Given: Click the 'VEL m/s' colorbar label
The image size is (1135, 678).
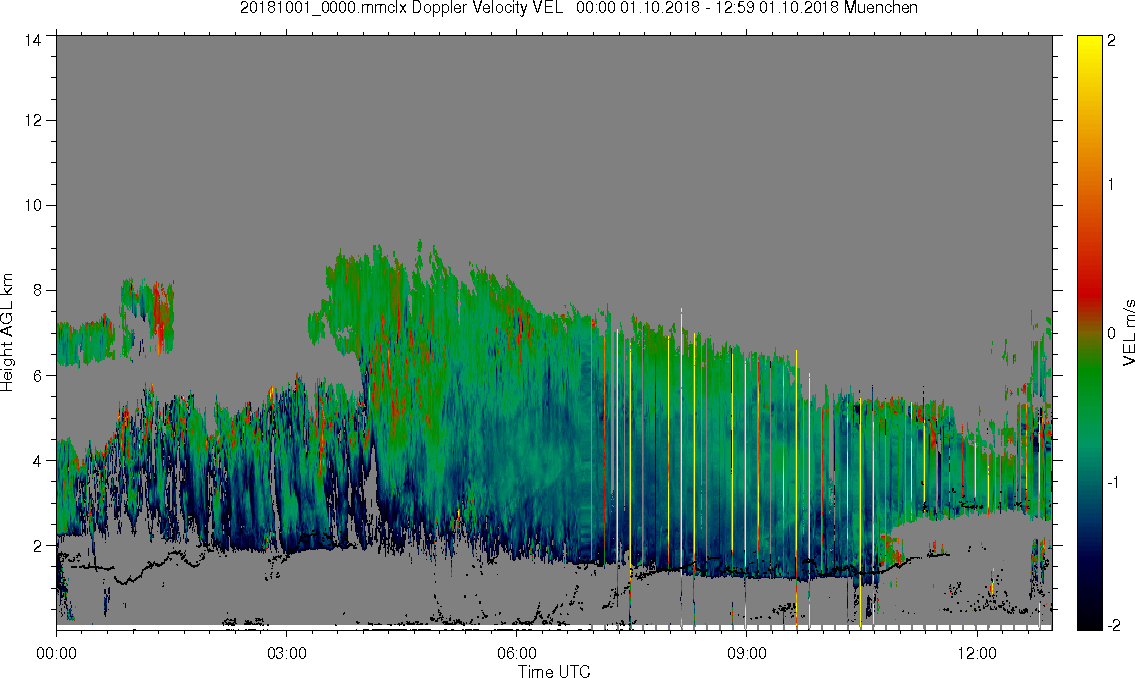Looking at the screenshot, I should point(1127,331).
